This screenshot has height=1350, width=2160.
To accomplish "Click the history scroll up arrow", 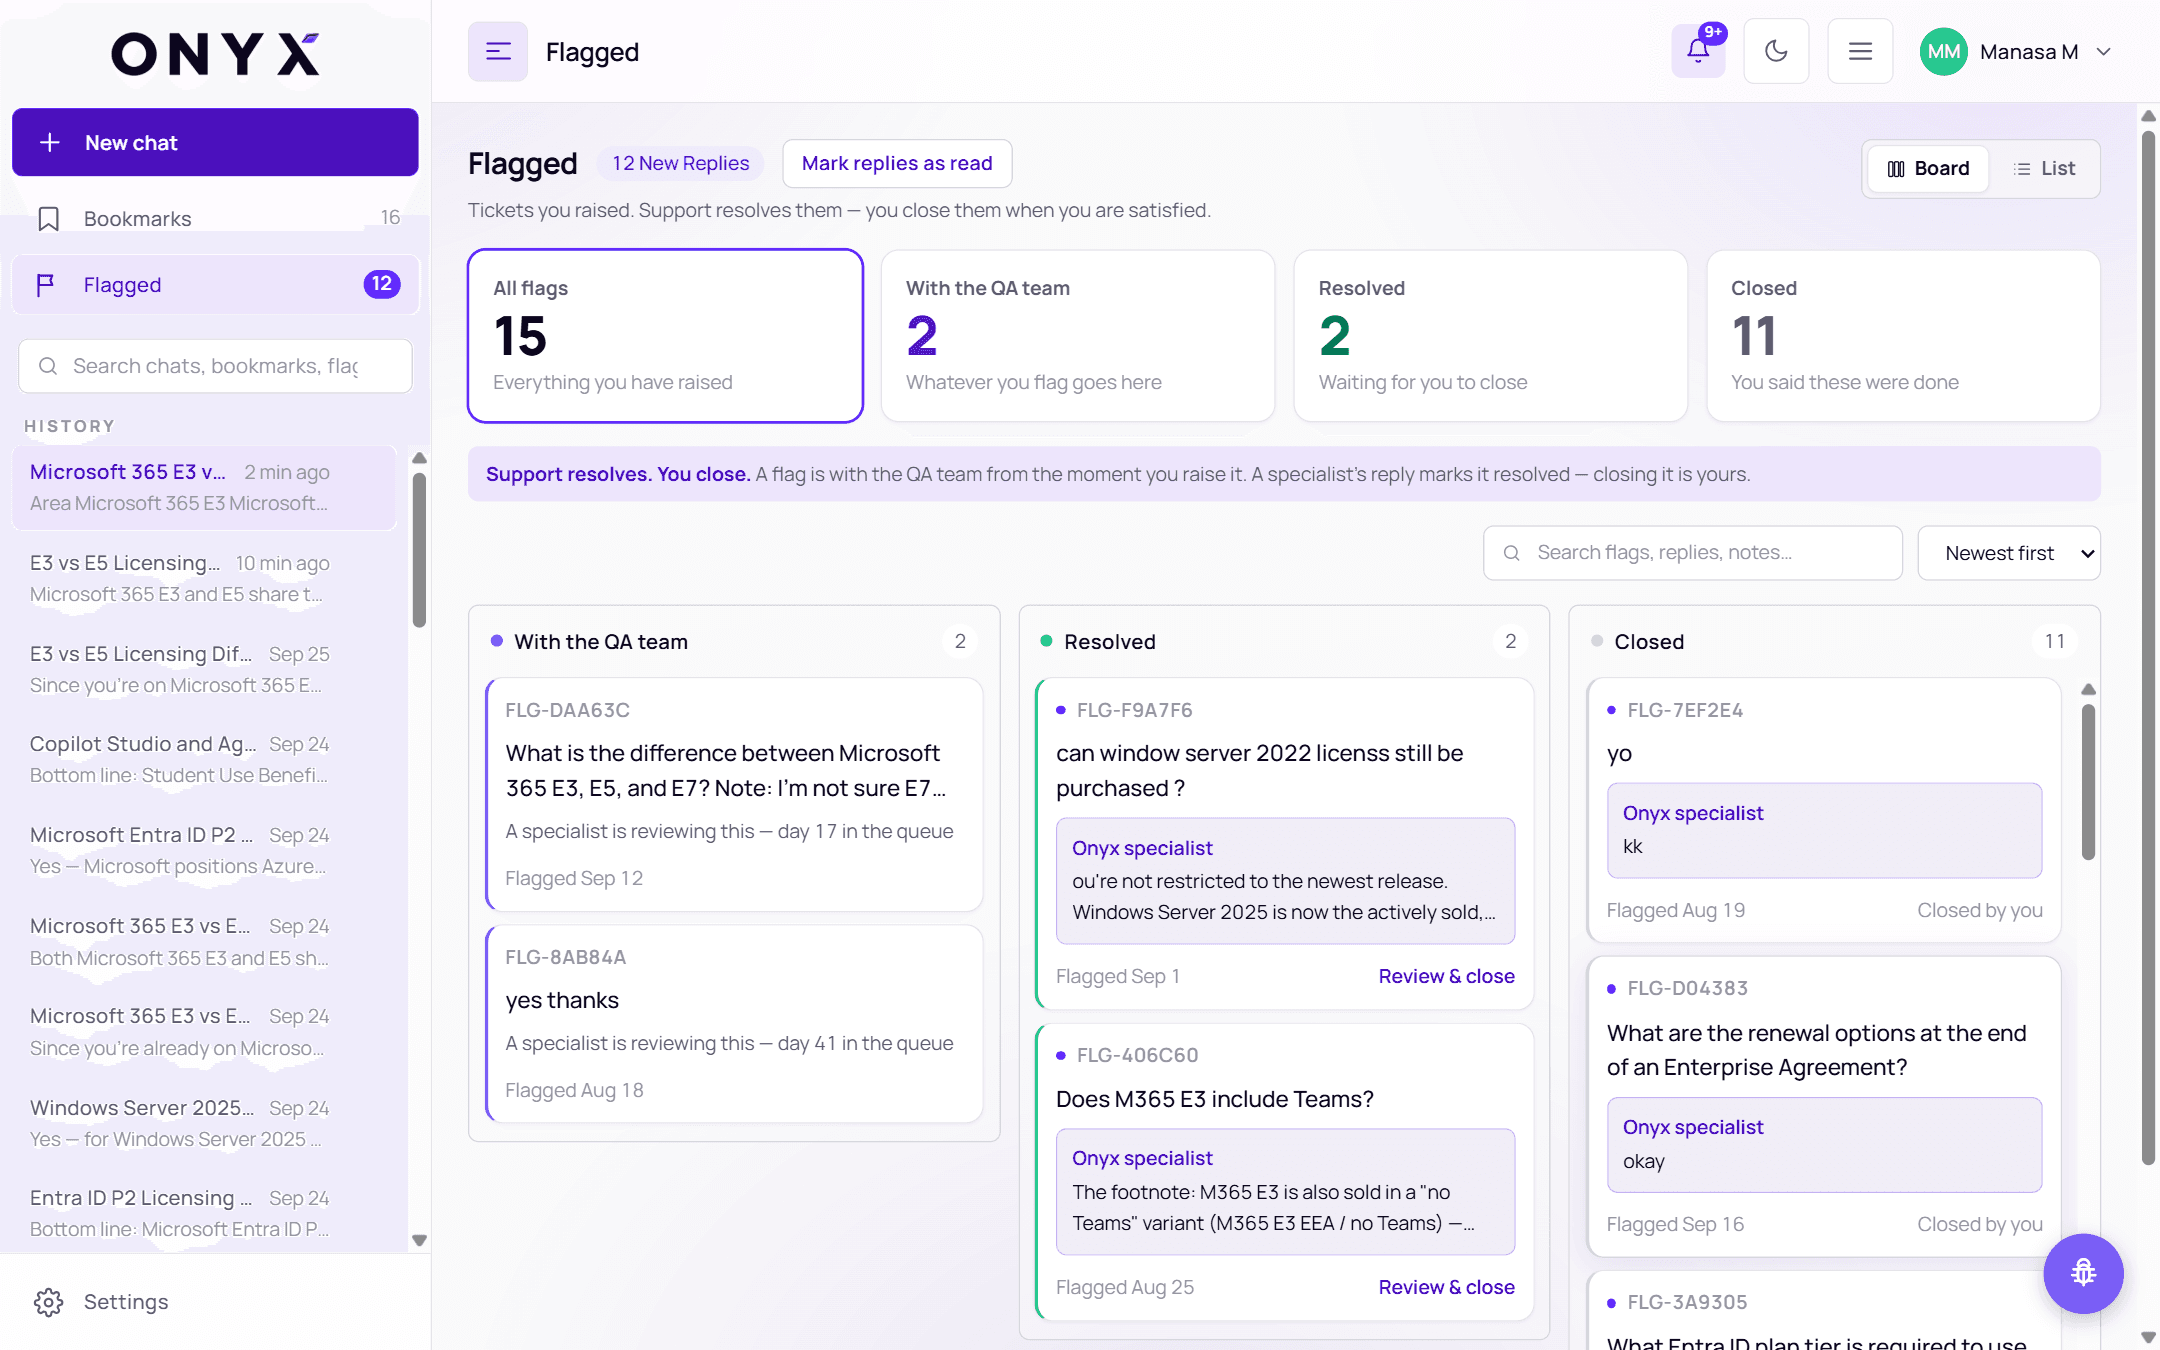I will pyautogui.click(x=420, y=458).
